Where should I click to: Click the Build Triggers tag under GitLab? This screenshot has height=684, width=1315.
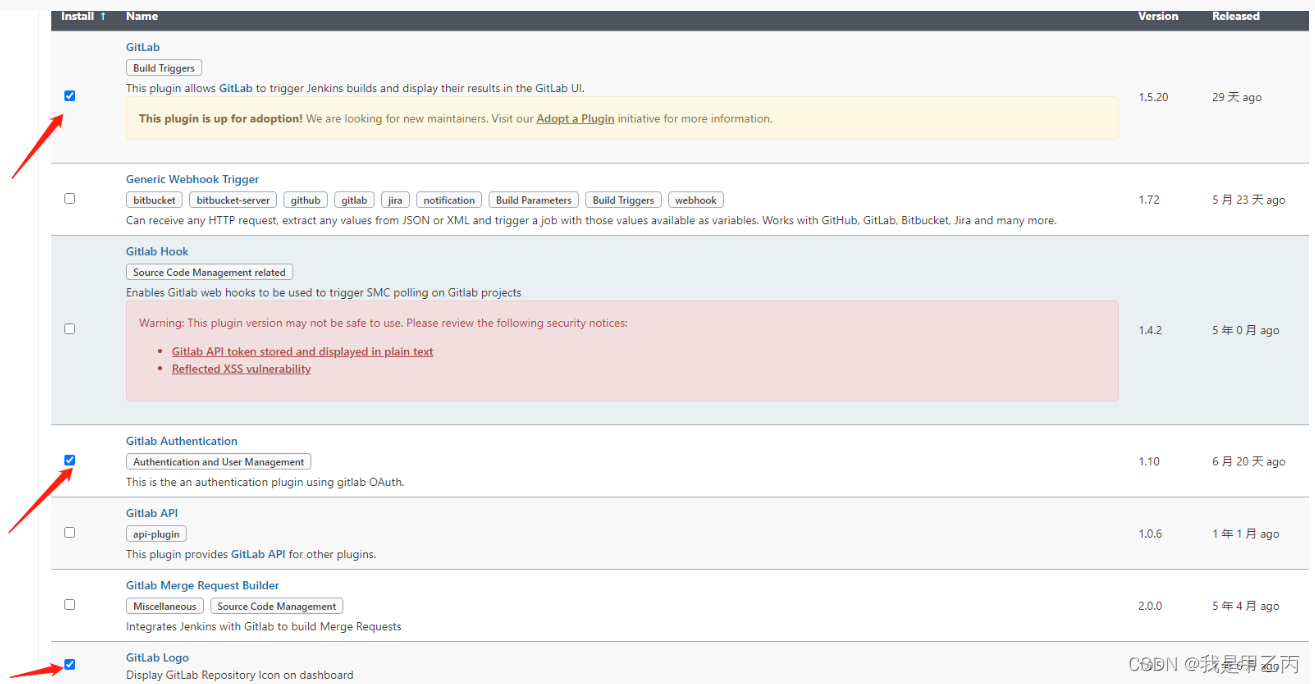tap(164, 68)
